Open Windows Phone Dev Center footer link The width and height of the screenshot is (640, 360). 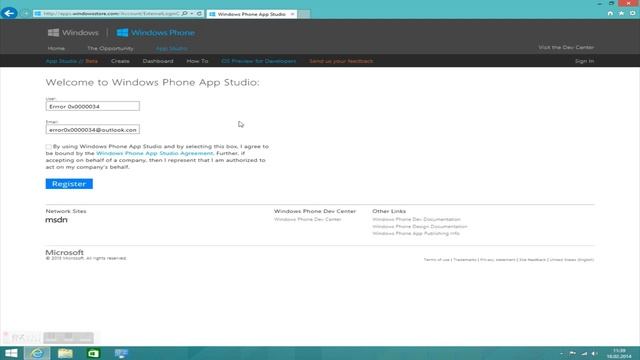[308, 219]
